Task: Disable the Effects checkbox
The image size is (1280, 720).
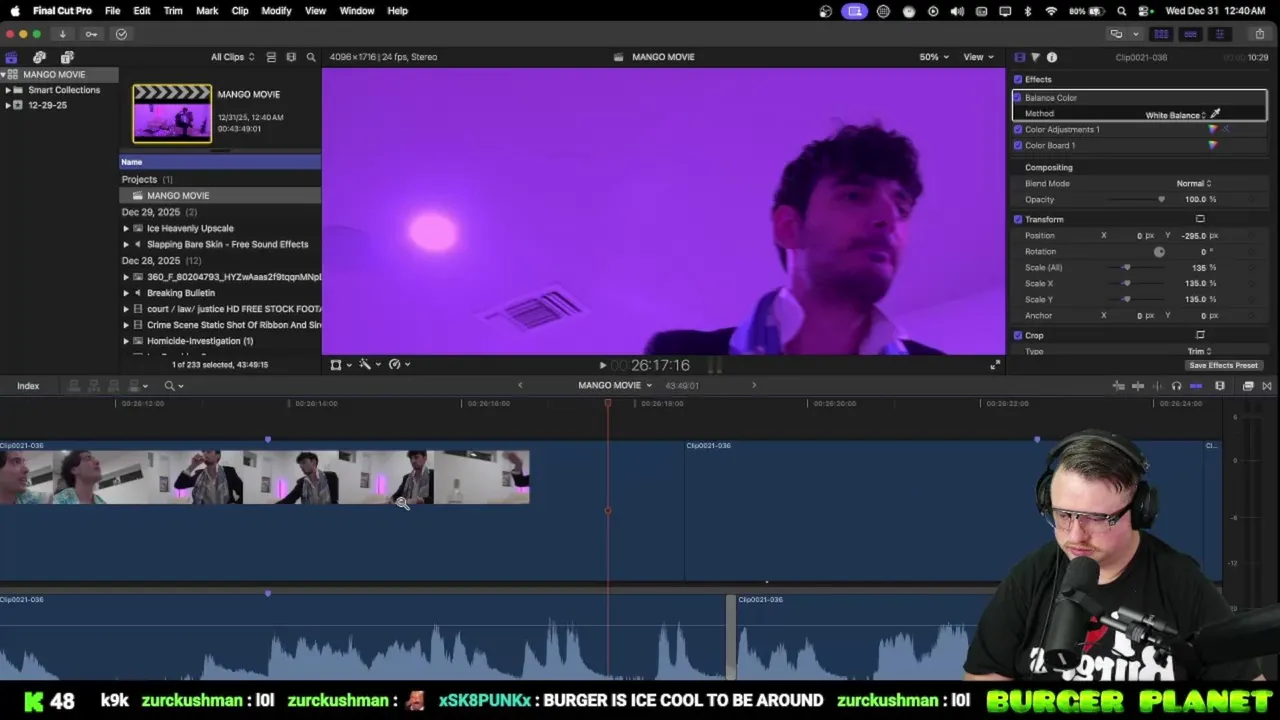Action: tap(1018, 79)
